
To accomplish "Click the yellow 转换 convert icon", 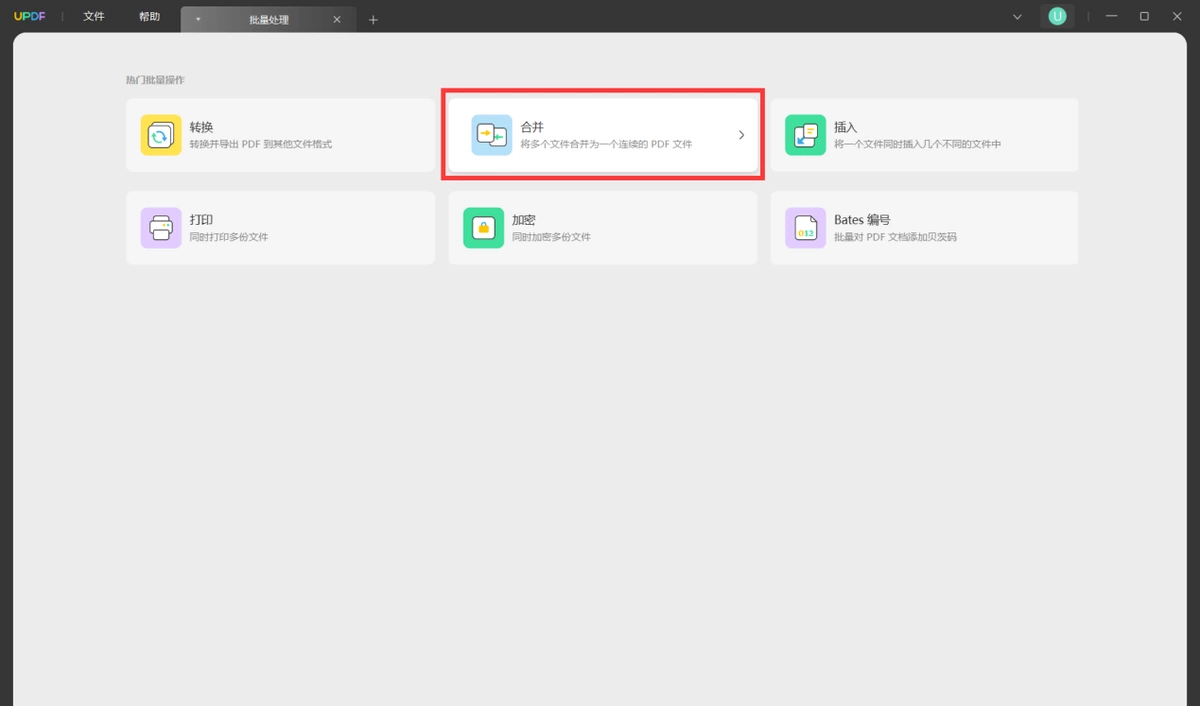I will [x=161, y=135].
